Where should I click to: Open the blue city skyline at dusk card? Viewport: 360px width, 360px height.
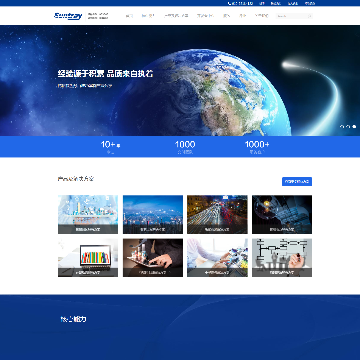153,214
